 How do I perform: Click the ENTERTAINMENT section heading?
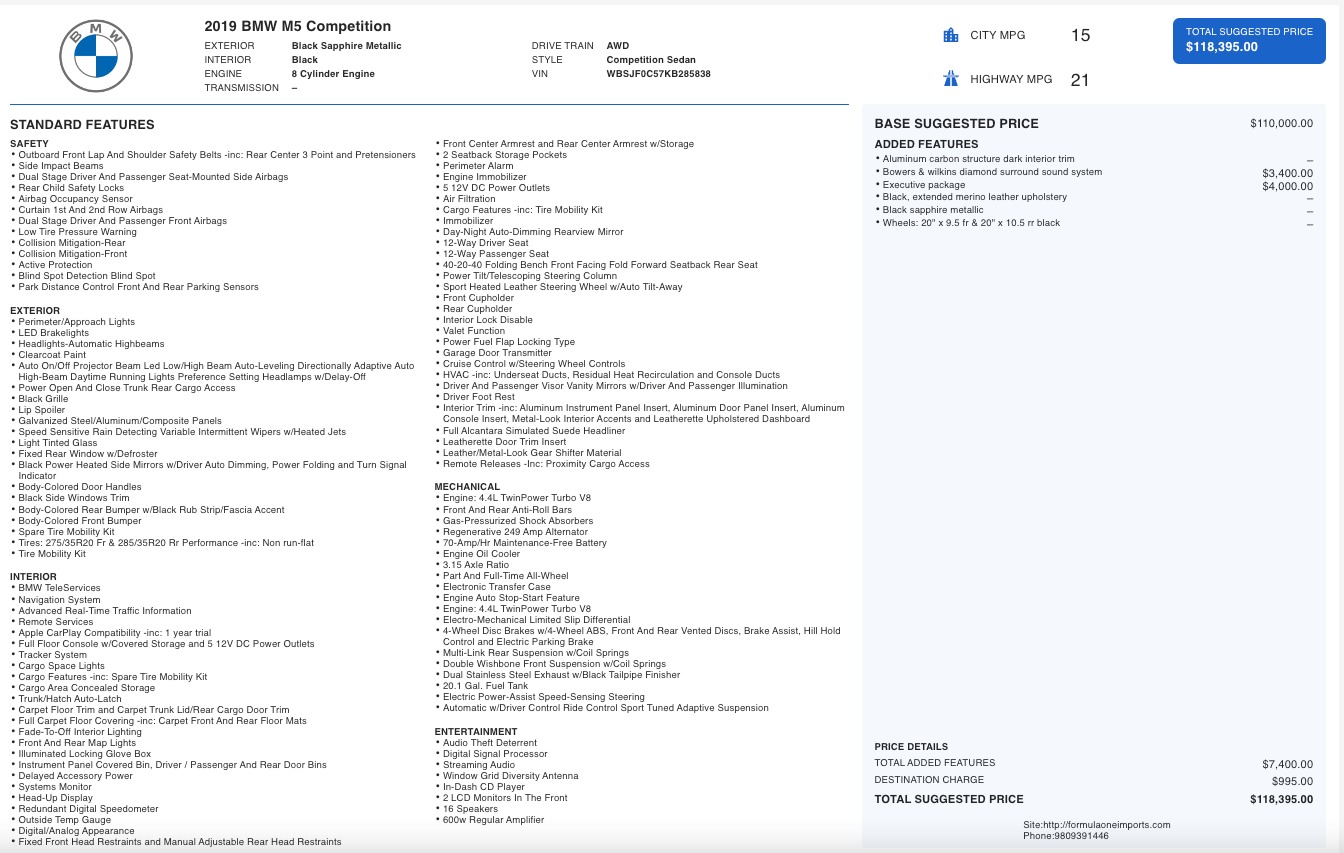click(476, 732)
